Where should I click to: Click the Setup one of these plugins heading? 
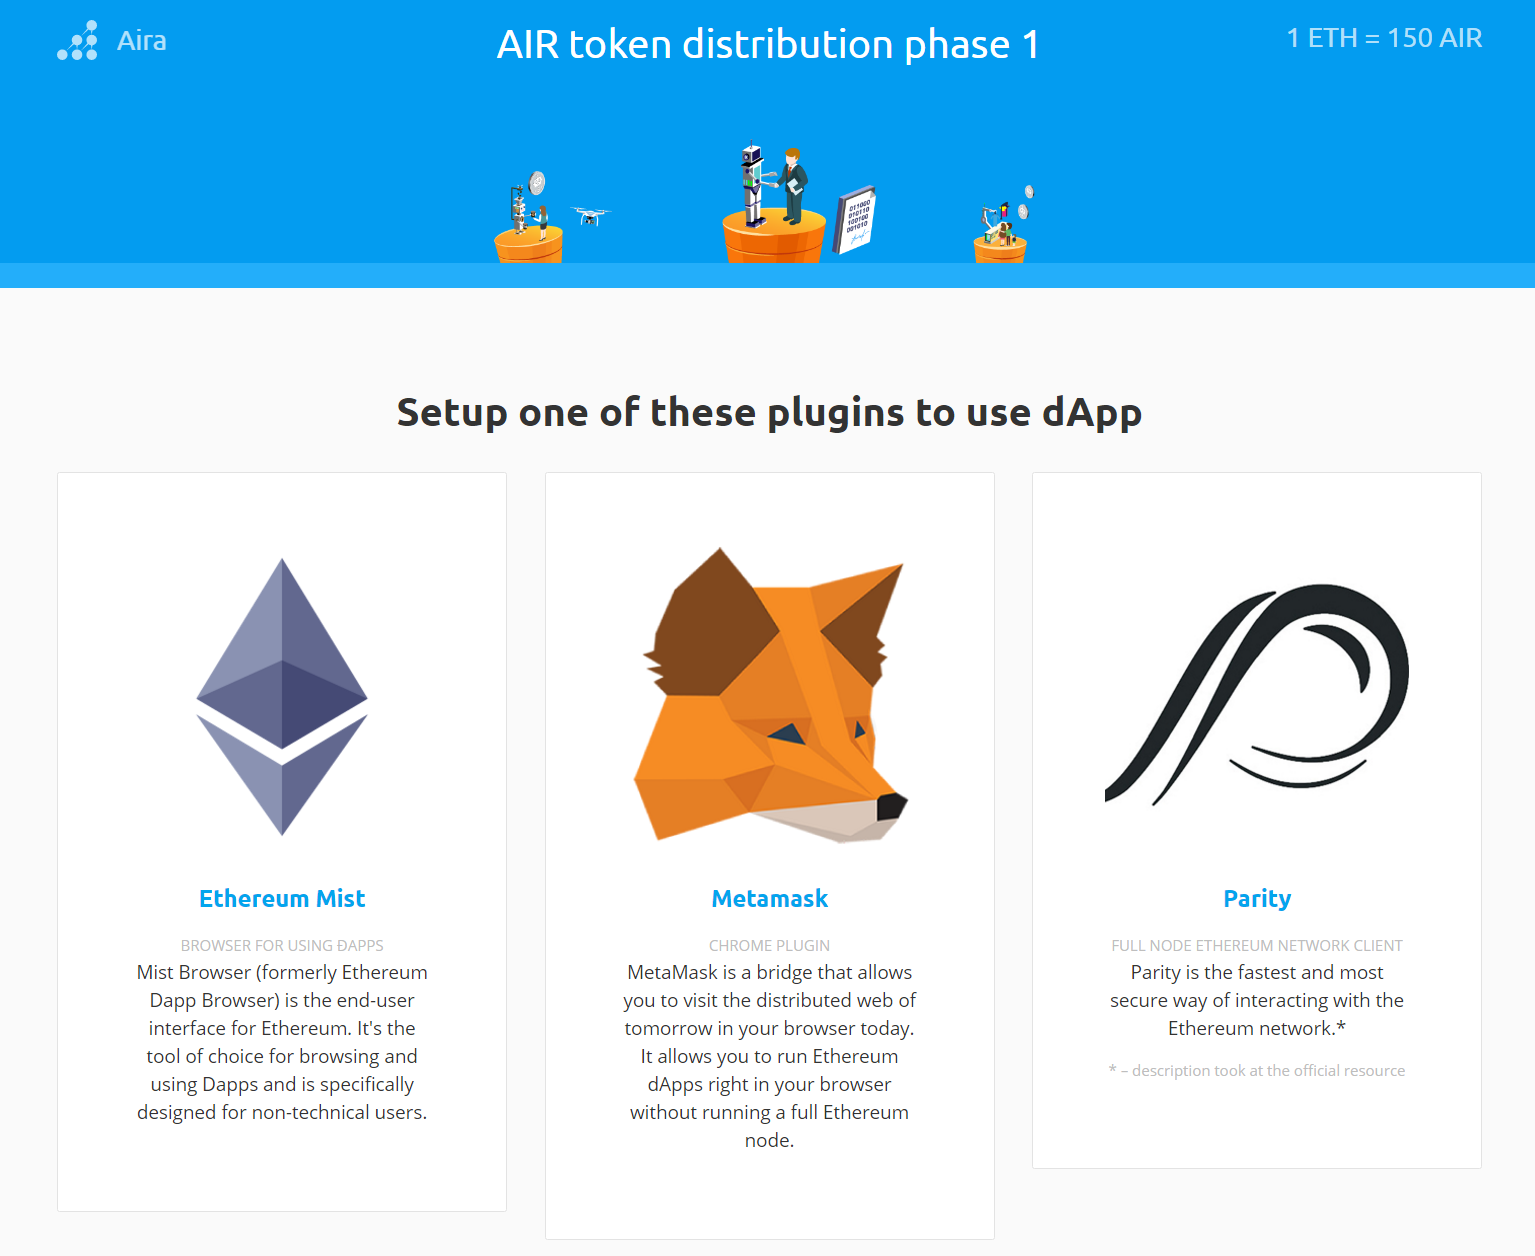coord(769,412)
